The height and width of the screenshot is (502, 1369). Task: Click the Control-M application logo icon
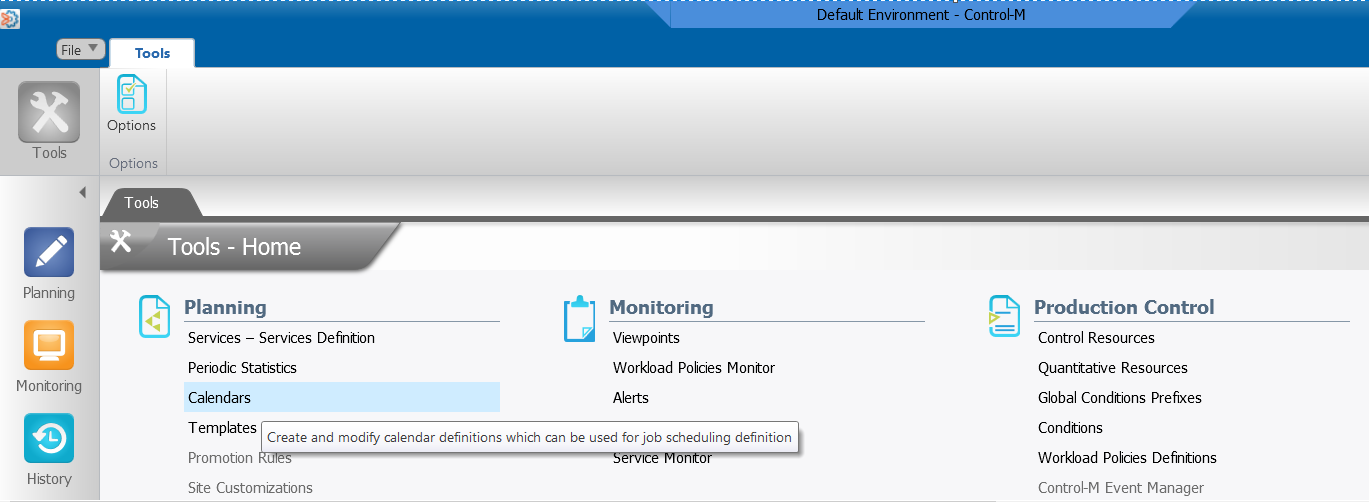coord(10,20)
